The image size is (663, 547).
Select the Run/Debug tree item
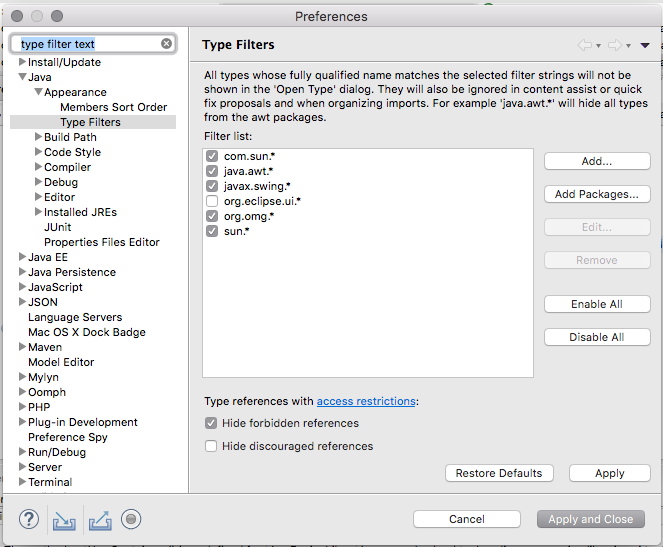tap(57, 452)
